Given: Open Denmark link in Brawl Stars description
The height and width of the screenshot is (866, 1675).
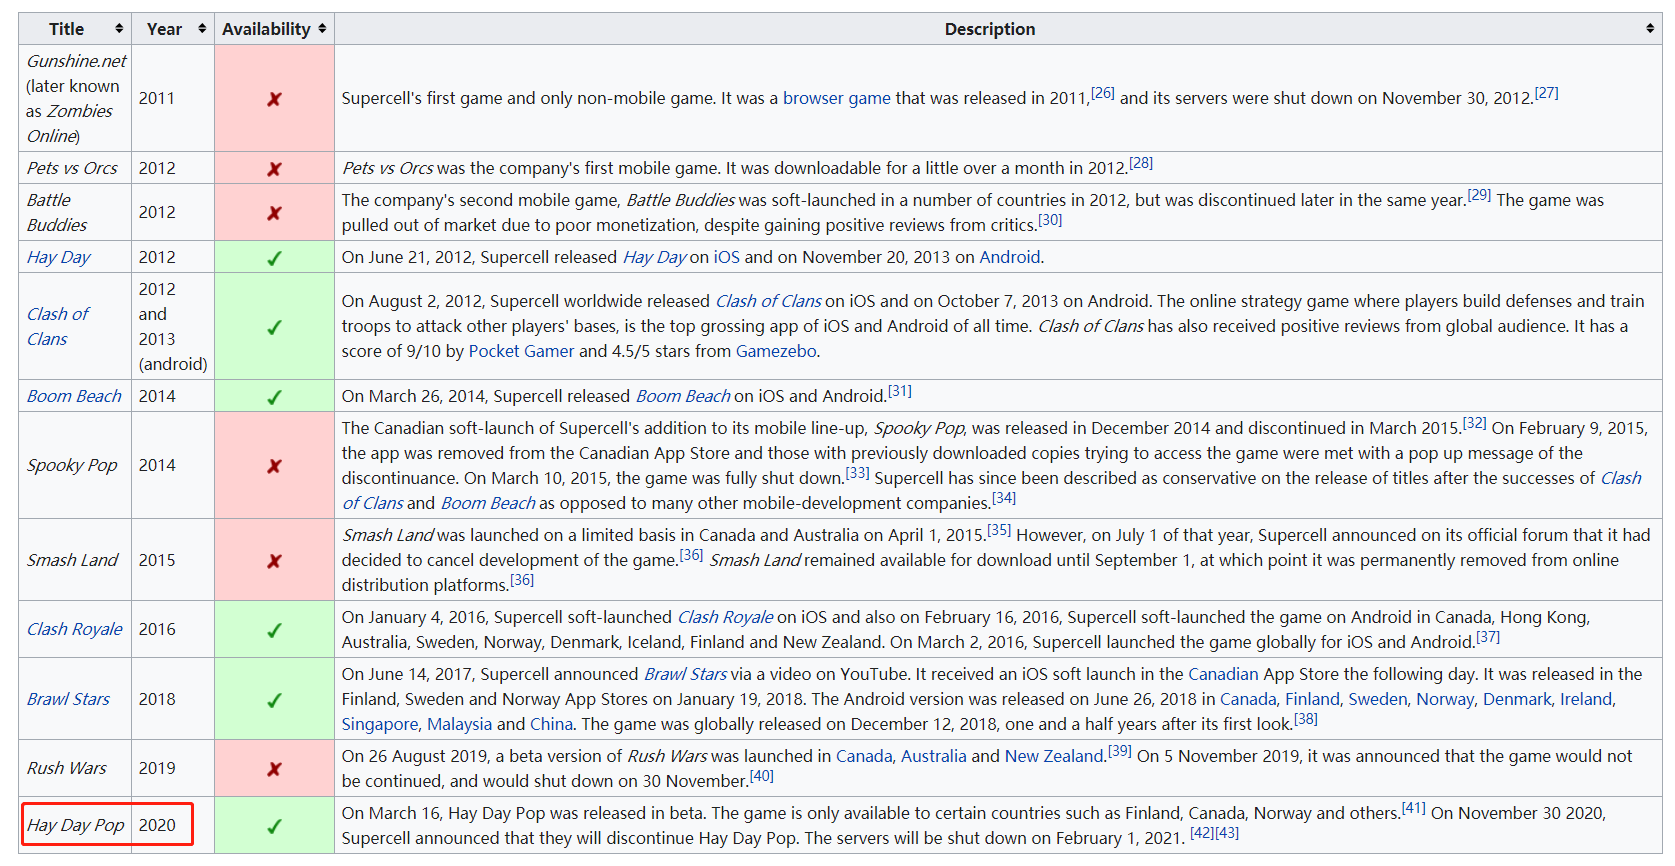Looking at the screenshot, I should click(x=1517, y=699).
